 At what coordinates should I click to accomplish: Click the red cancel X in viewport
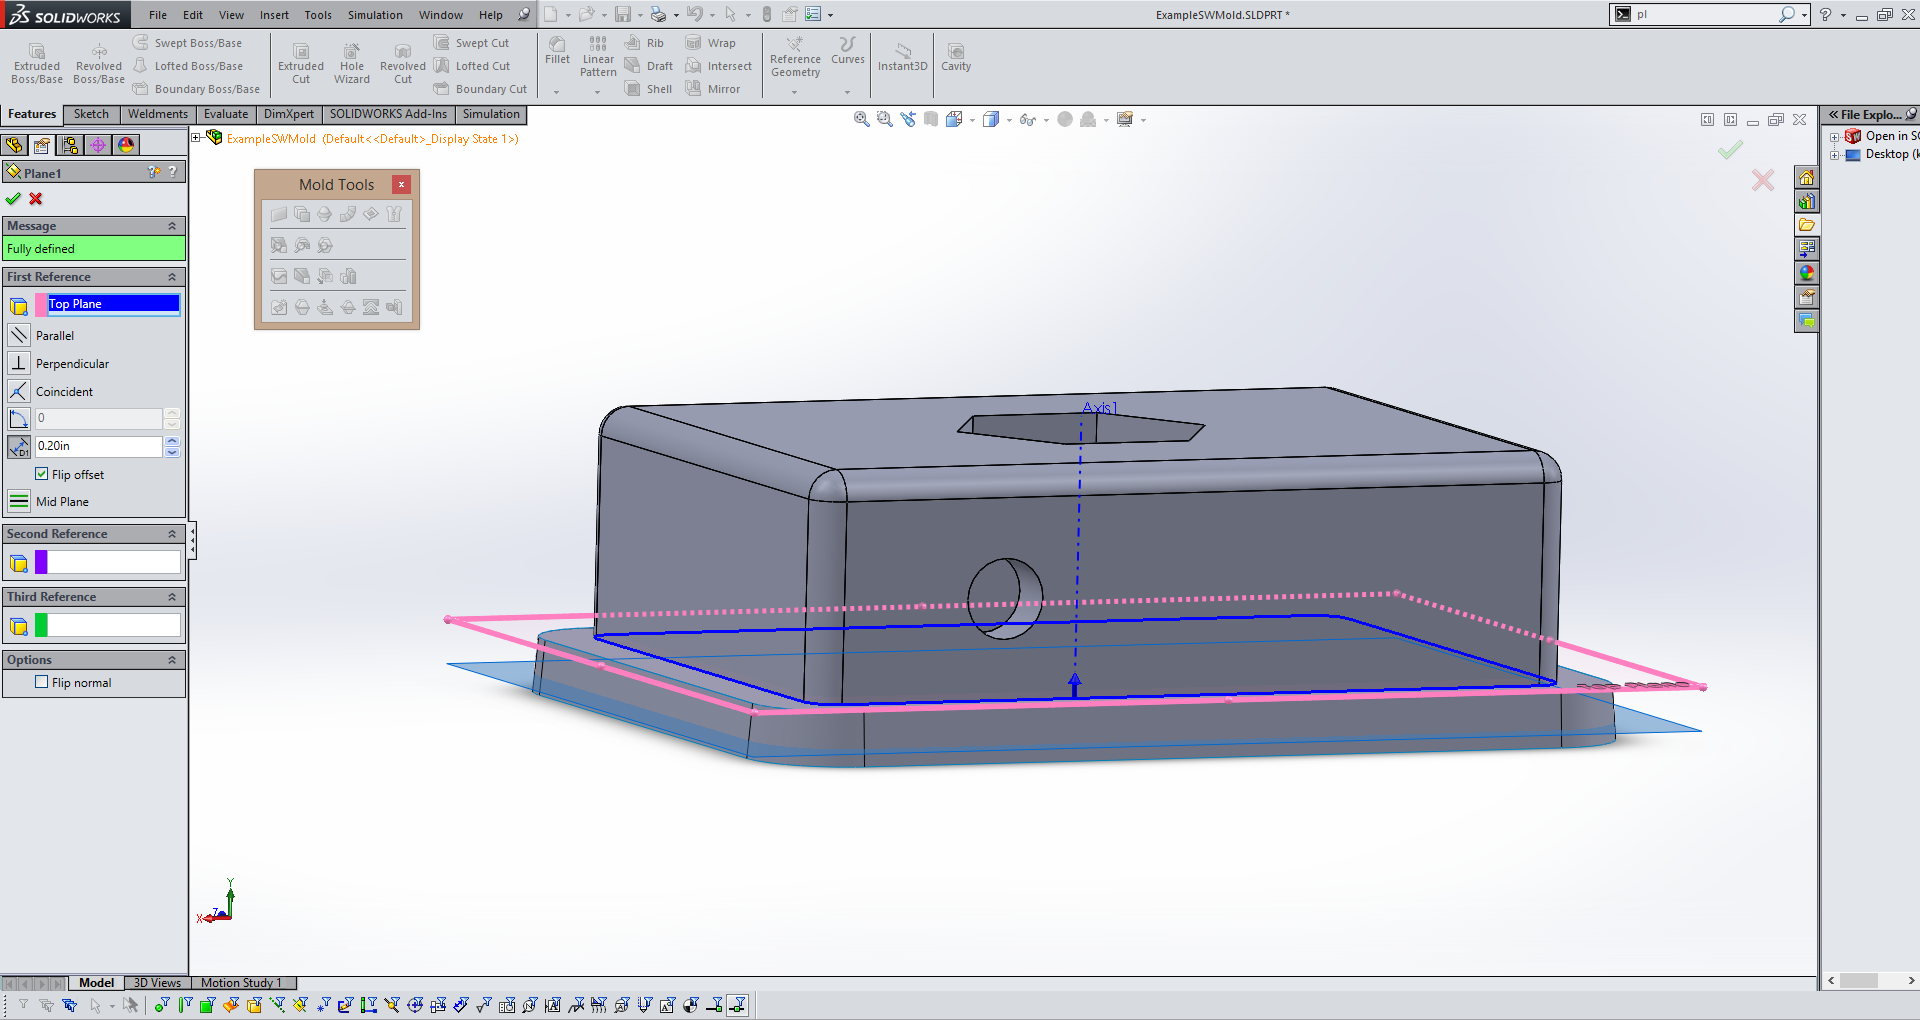pos(1763,180)
